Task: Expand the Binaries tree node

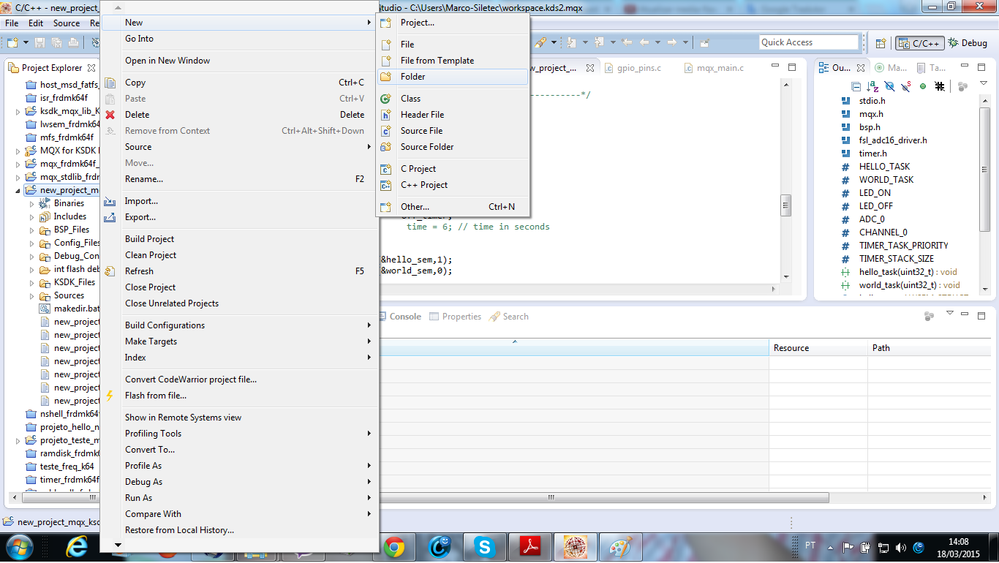Action: [x=32, y=204]
